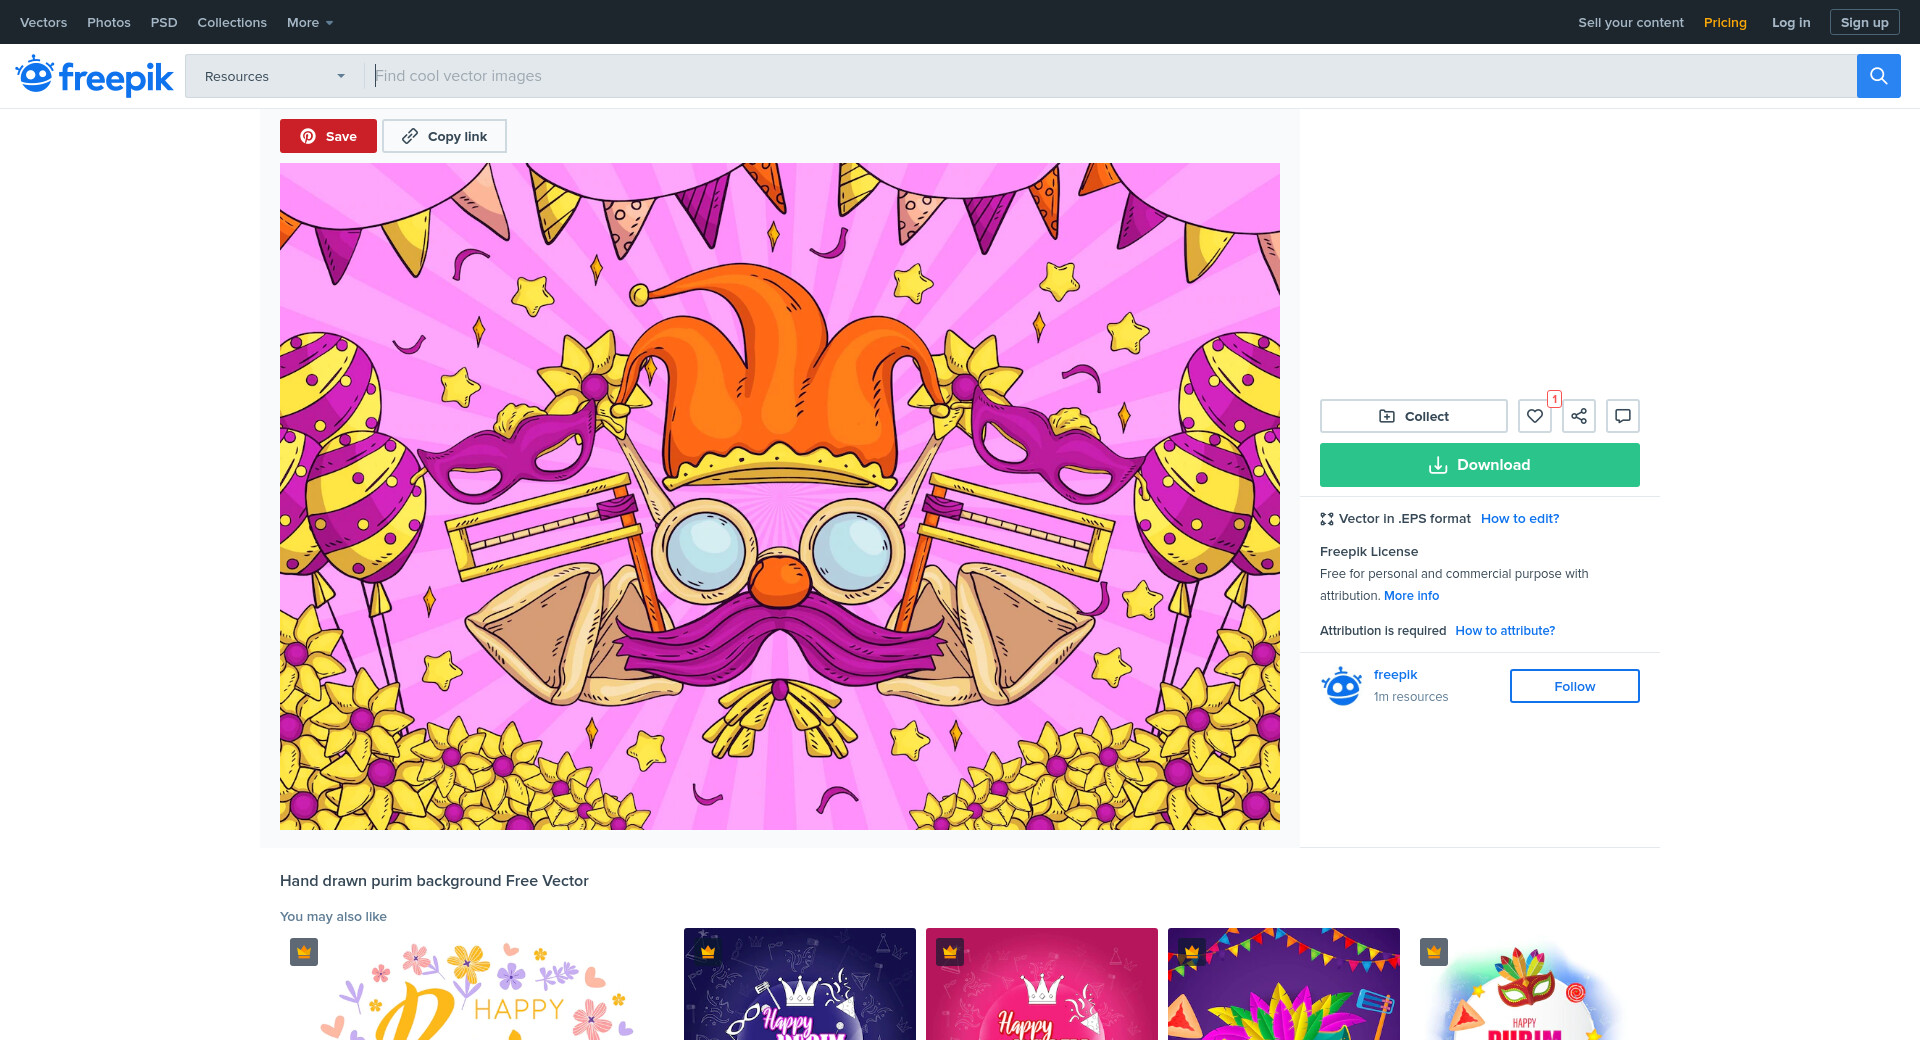1920x1040 pixels.
Task: Go to Photos section
Action: click(x=109, y=22)
